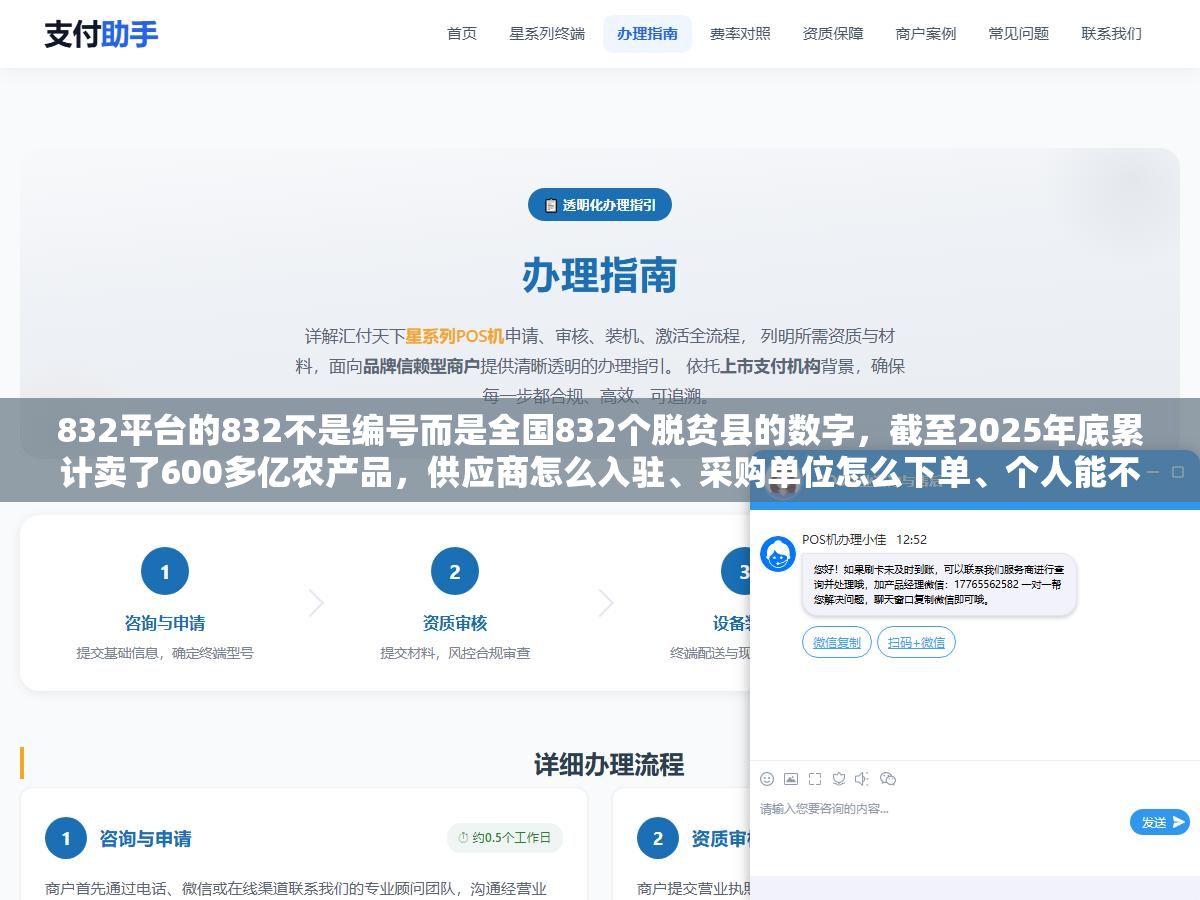Select the 办理指南 nav tab

[x=647, y=34]
